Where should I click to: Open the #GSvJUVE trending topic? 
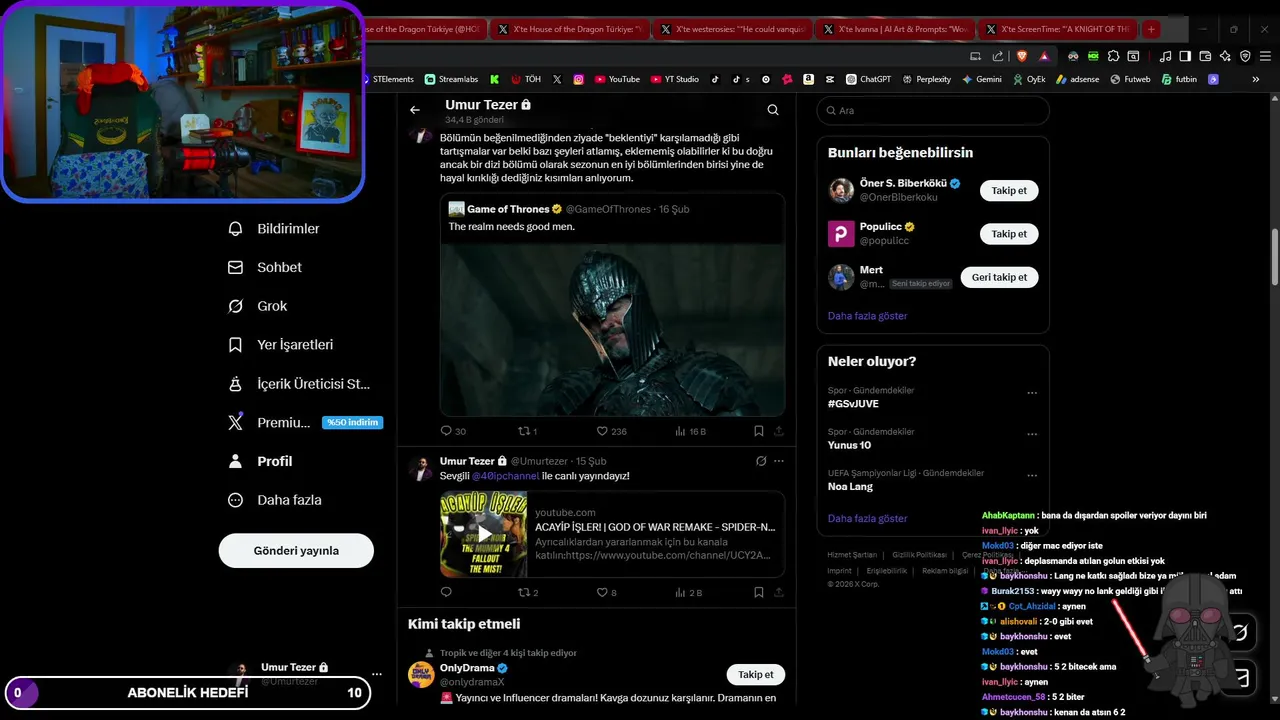(853, 404)
